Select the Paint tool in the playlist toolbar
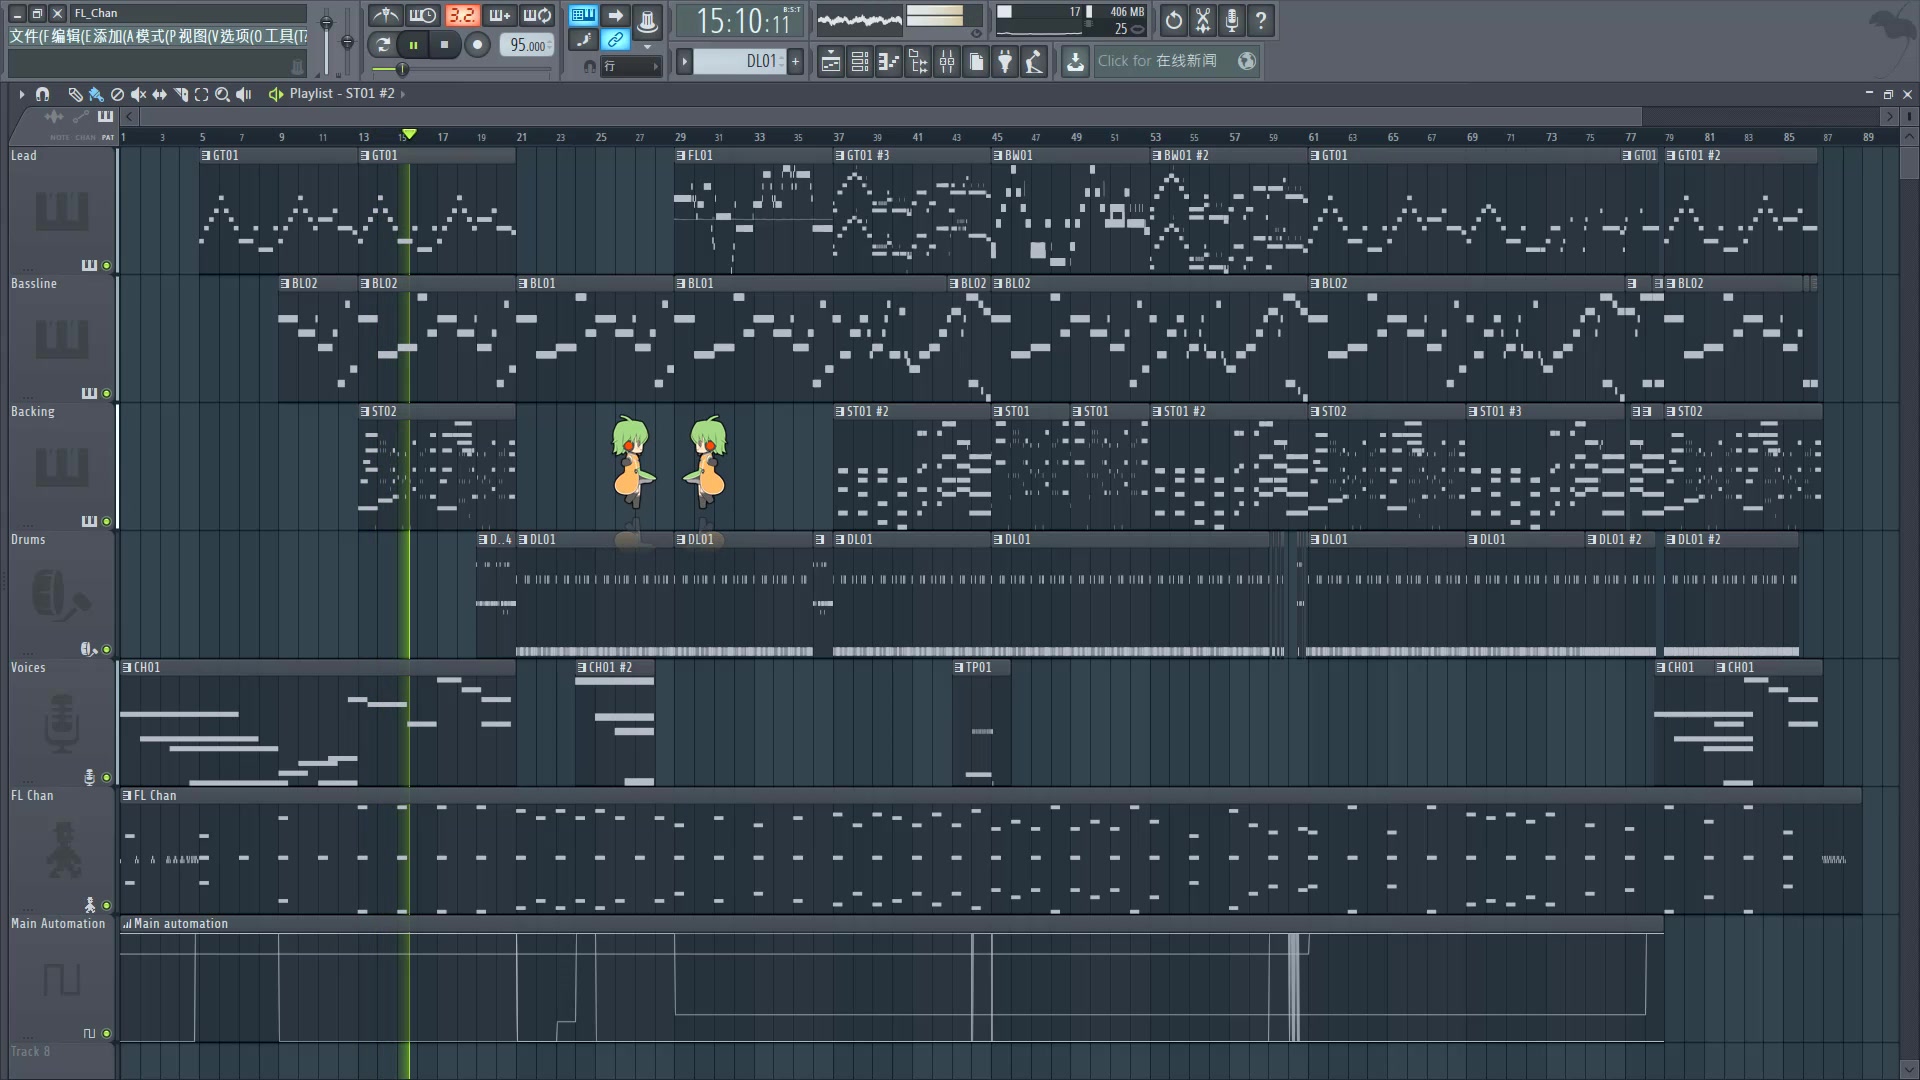1920x1080 pixels. [x=95, y=95]
